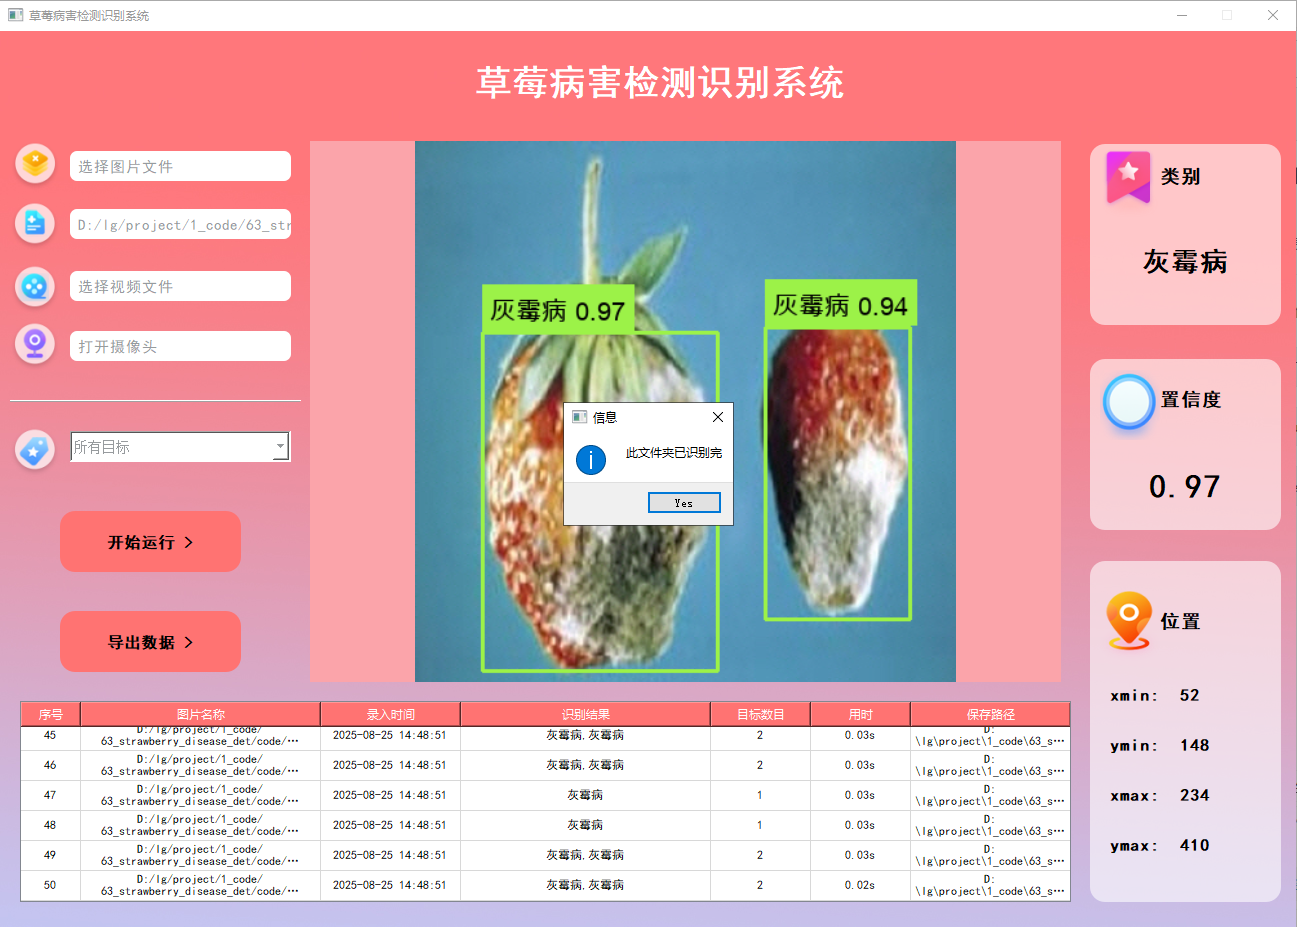Click the 打开摄像头 input field

coord(180,345)
